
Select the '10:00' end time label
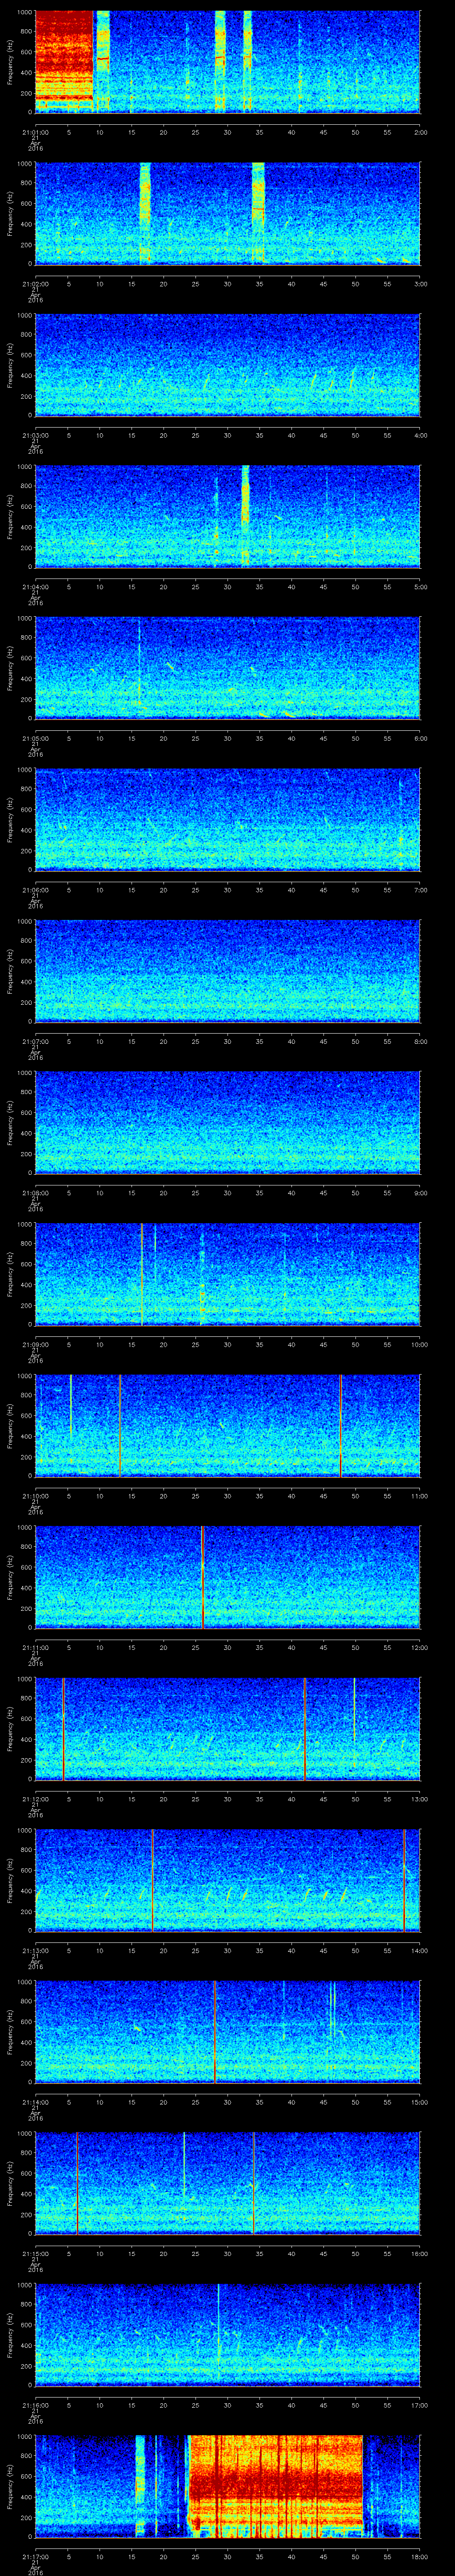tap(419, 1344)
